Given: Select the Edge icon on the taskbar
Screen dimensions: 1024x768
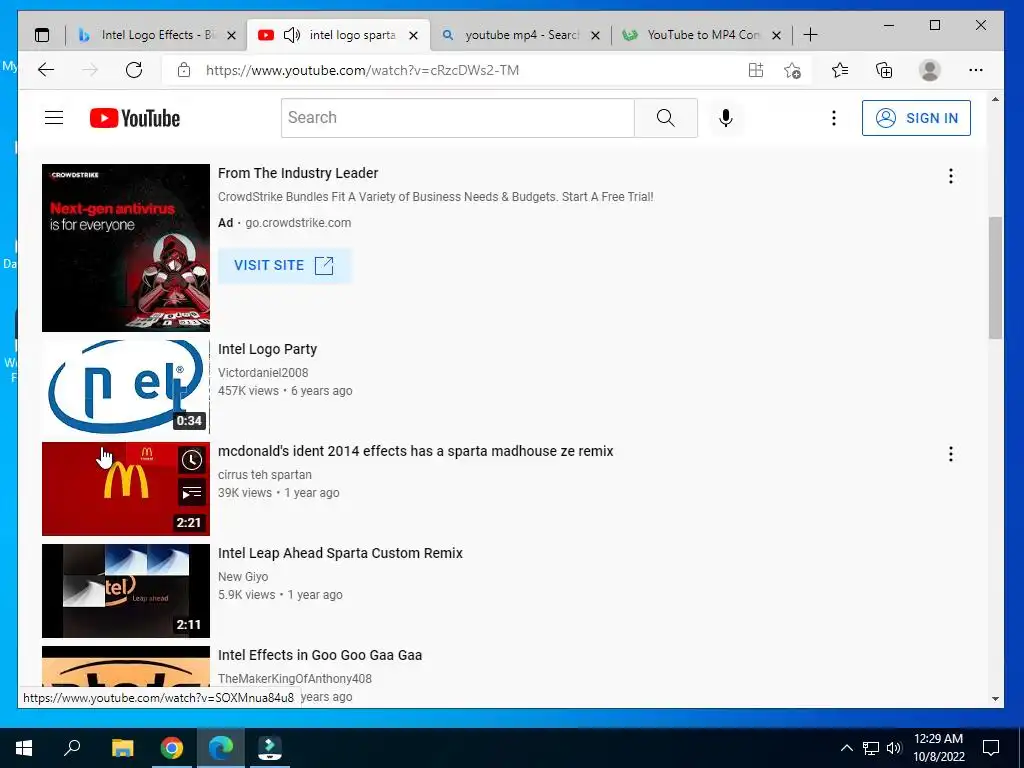Looking at the screenshot, I should 221,748.
